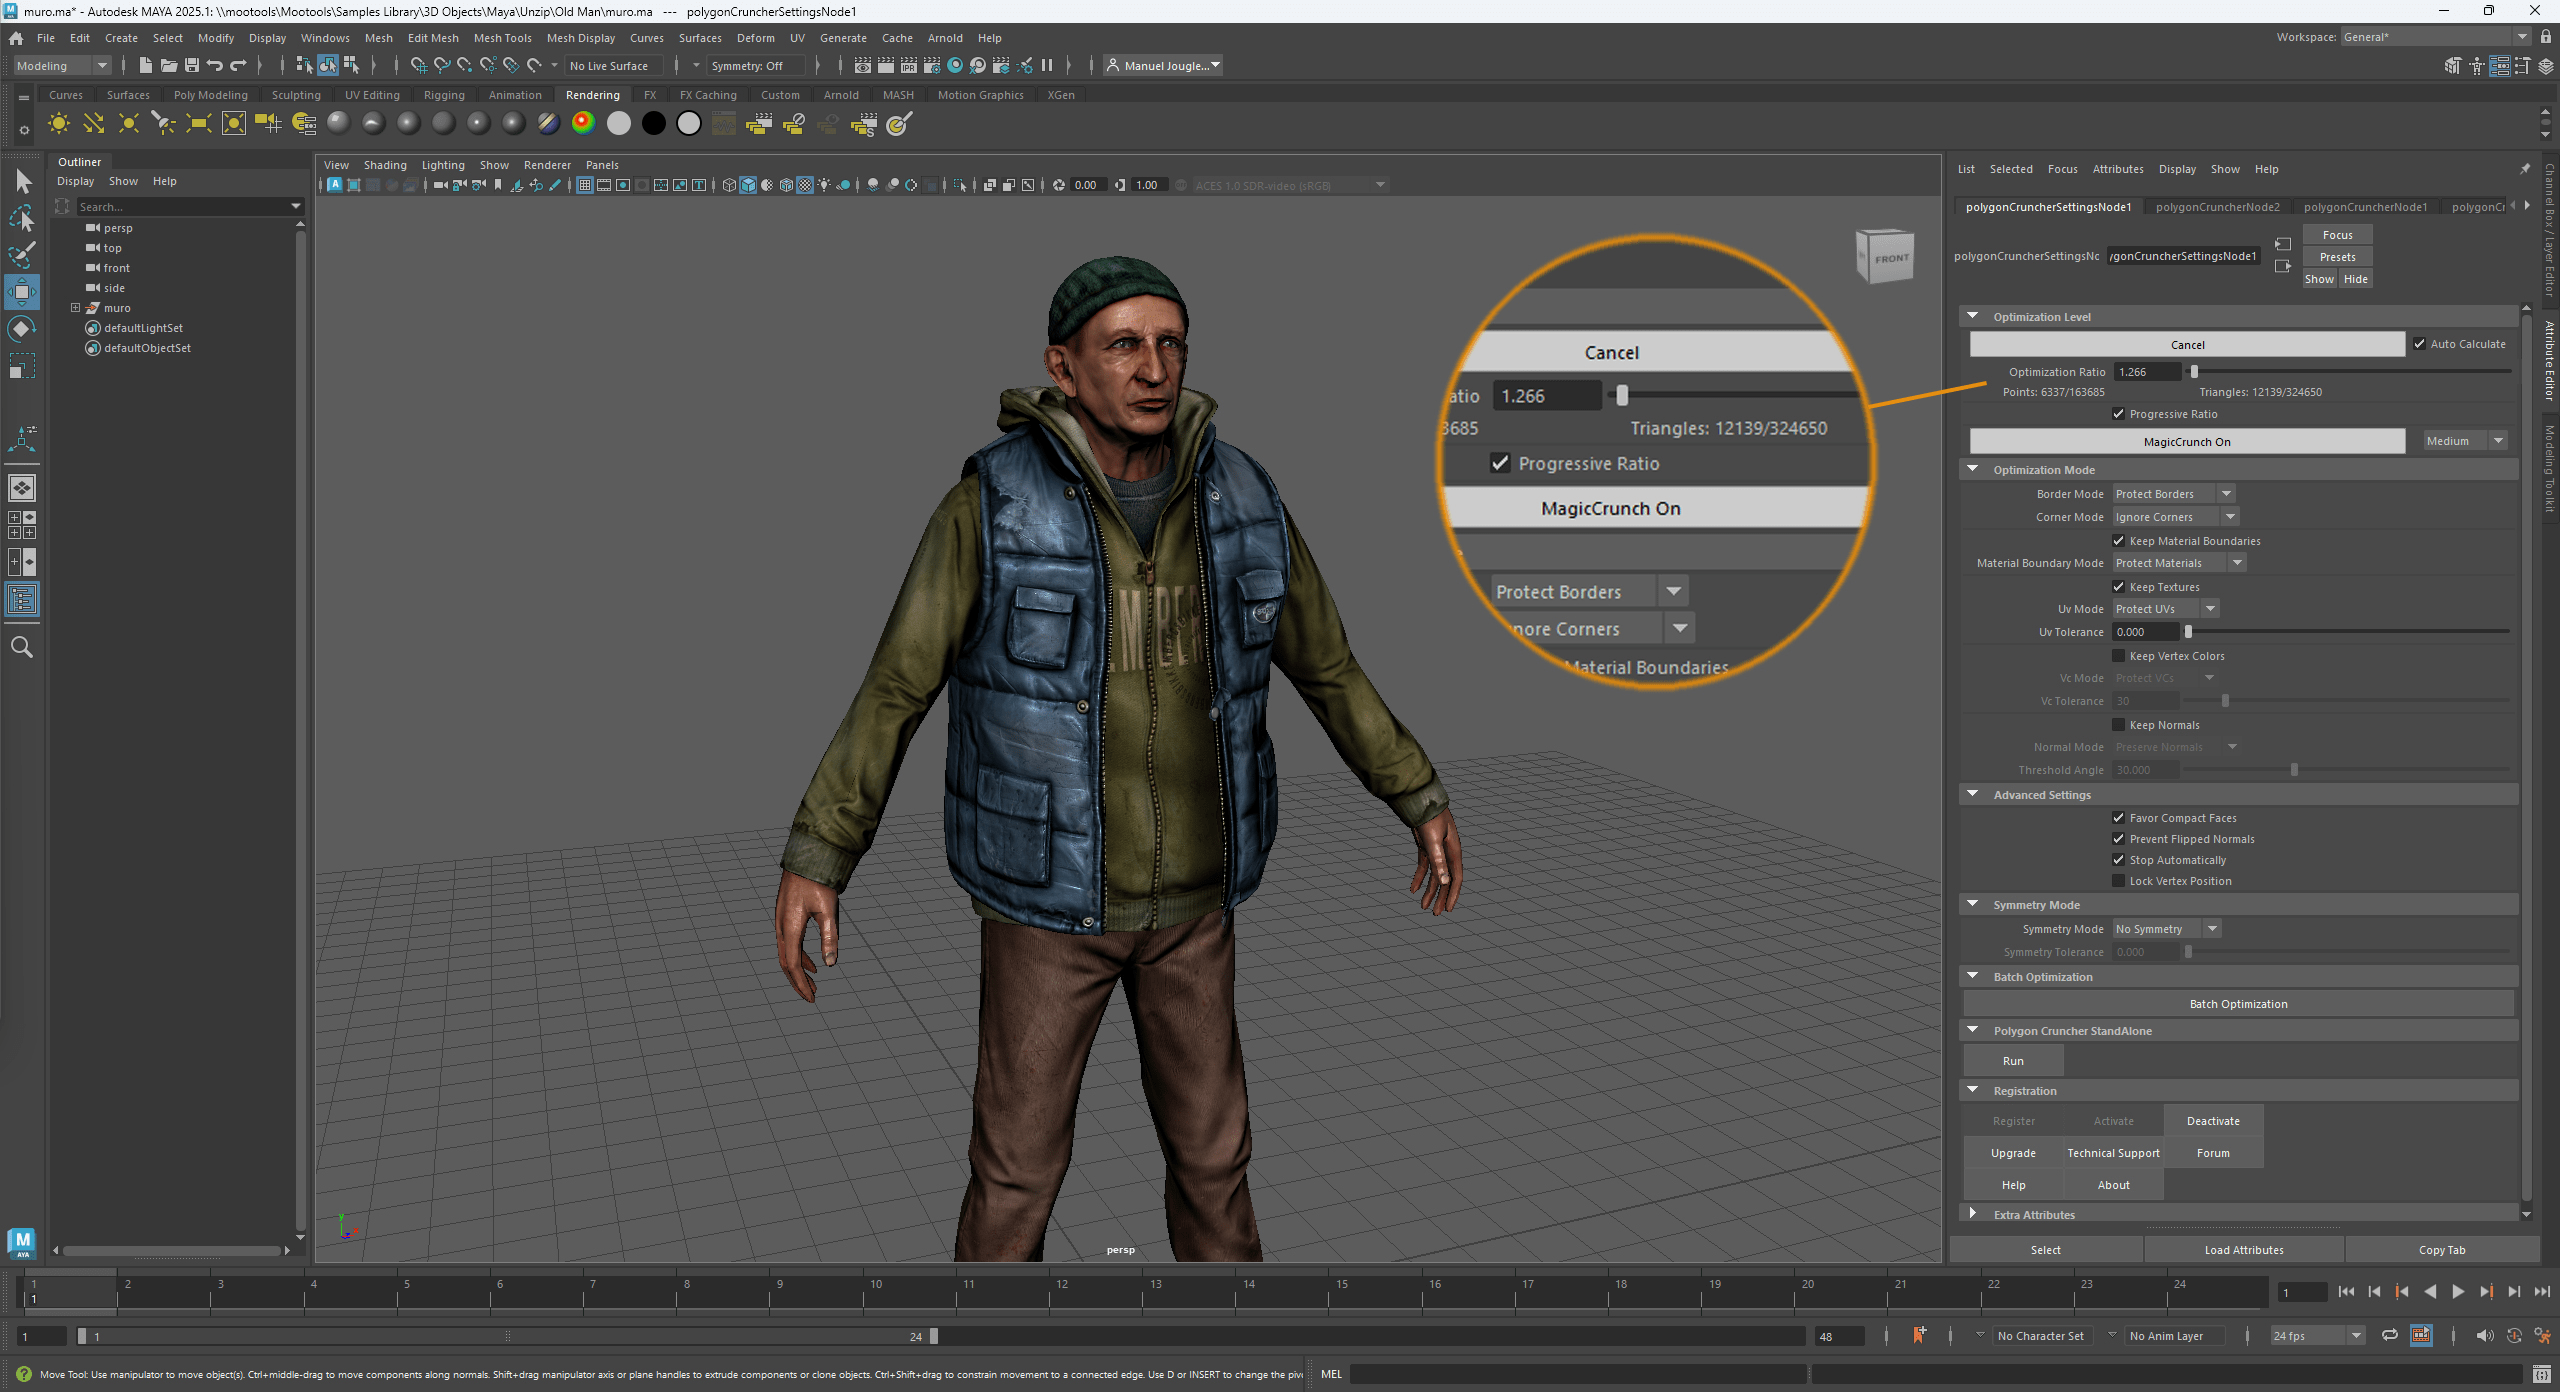2560x1392 pixels.
Task: Switch to the Poly Modeling shelf tab
Action: coord(210,95)
